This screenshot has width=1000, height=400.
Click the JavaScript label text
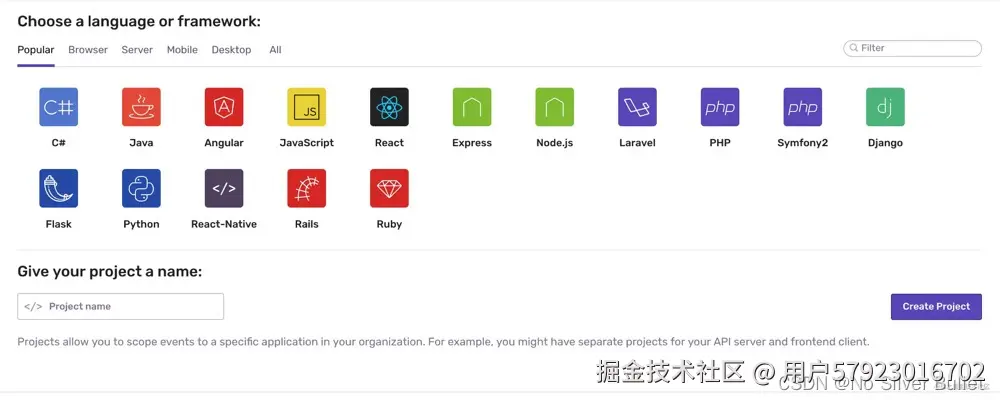pos(307,143)
